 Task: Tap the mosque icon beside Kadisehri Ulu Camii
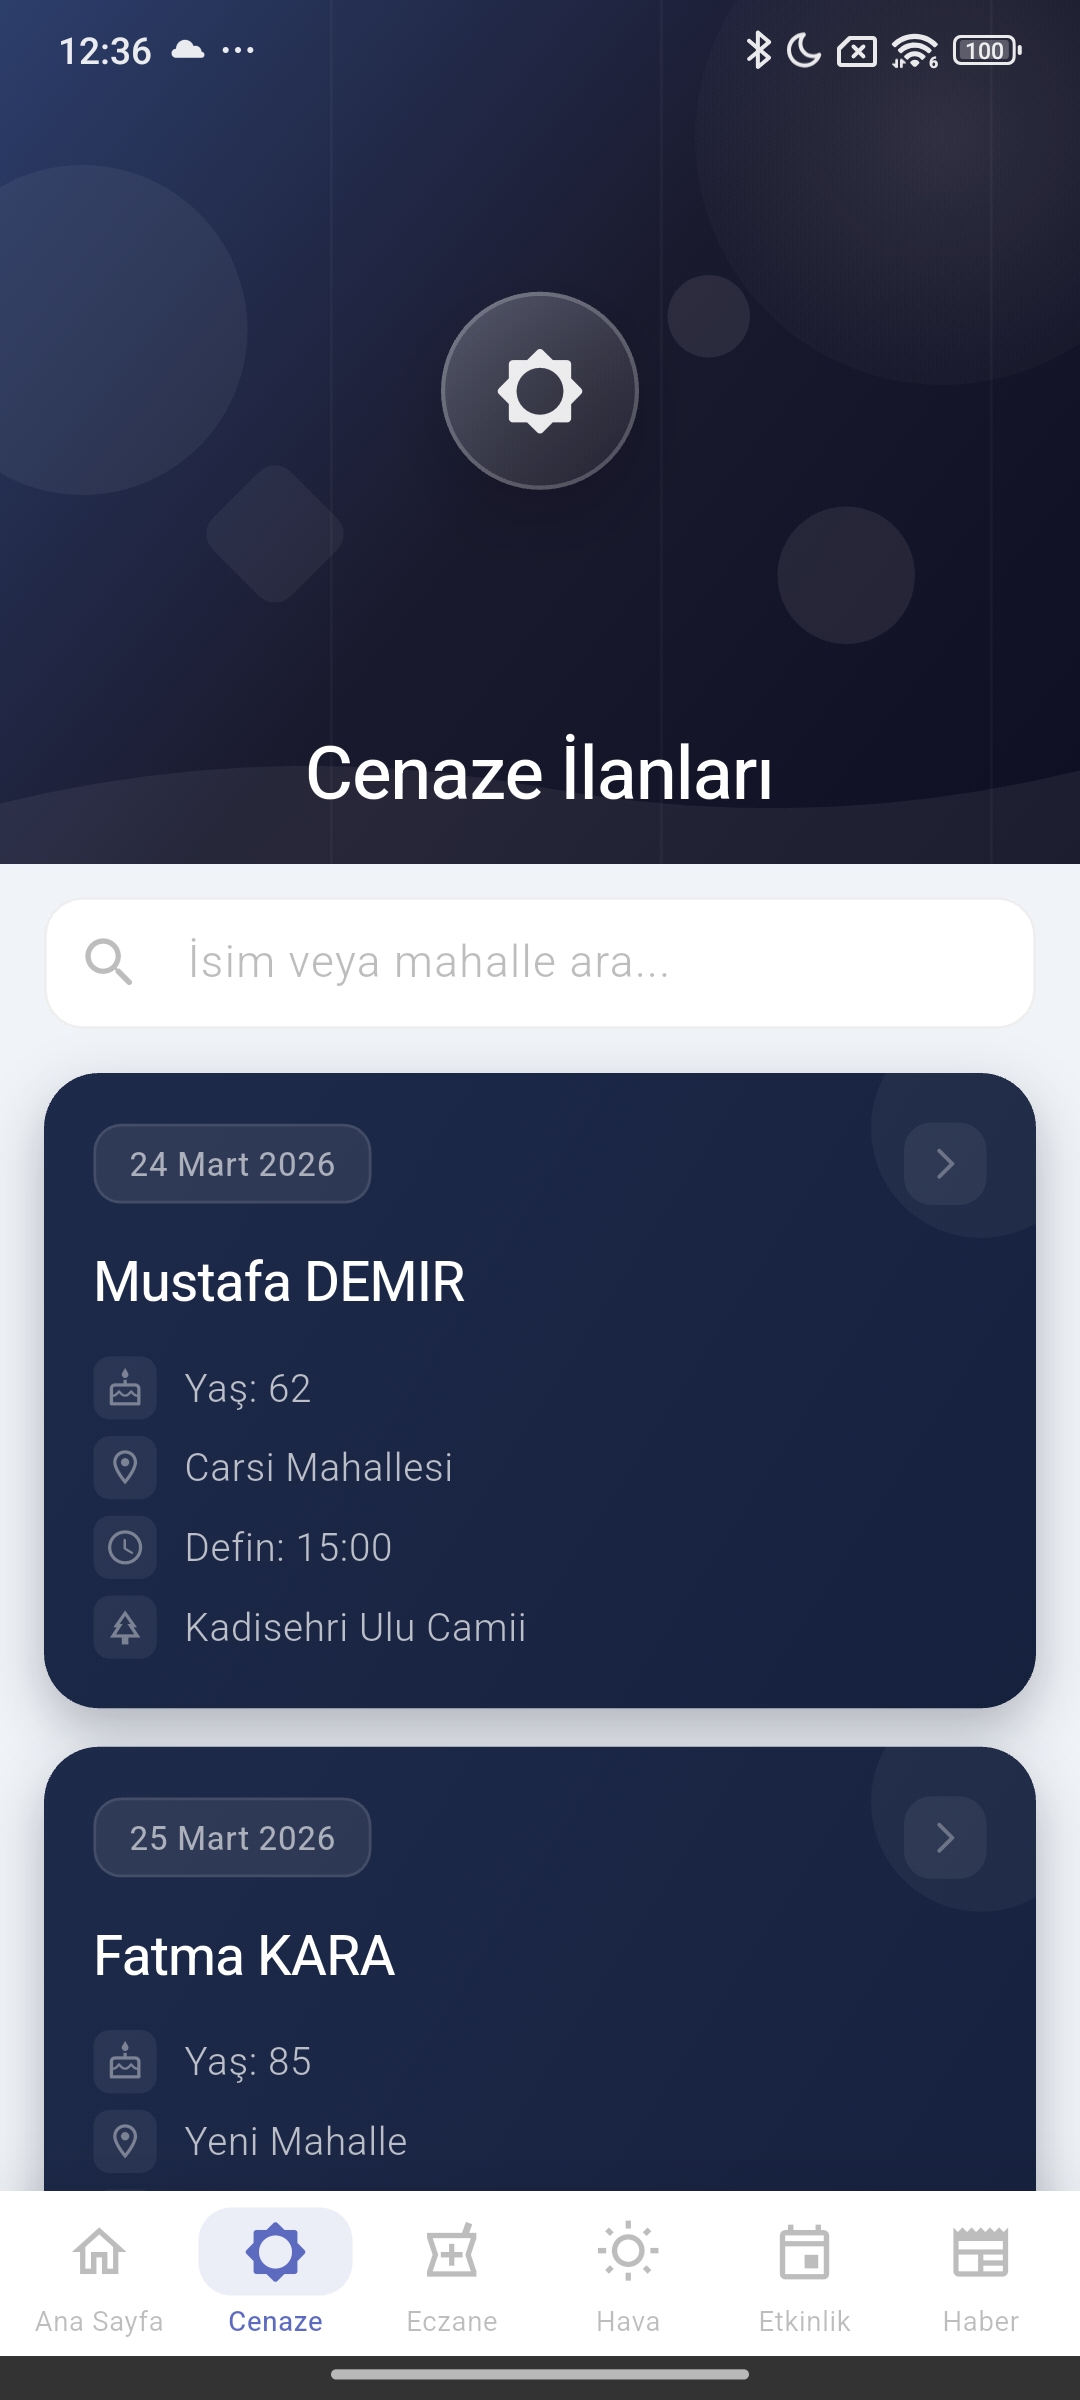pos(124,1627)
